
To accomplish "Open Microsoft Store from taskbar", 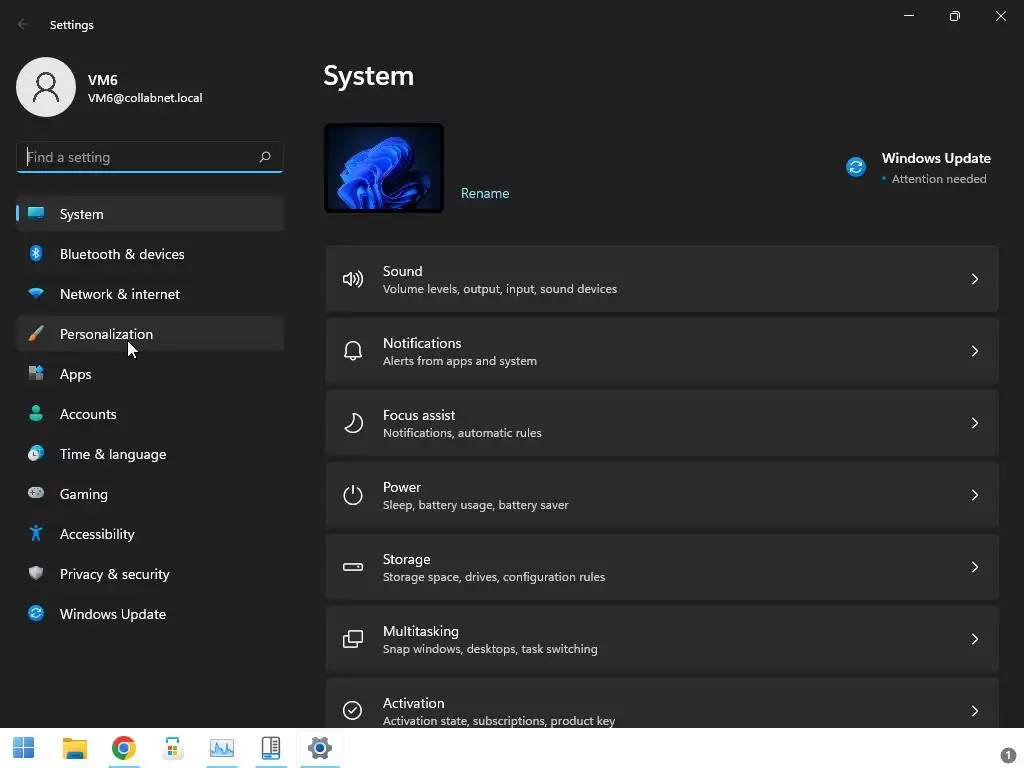I will [172, 748].
